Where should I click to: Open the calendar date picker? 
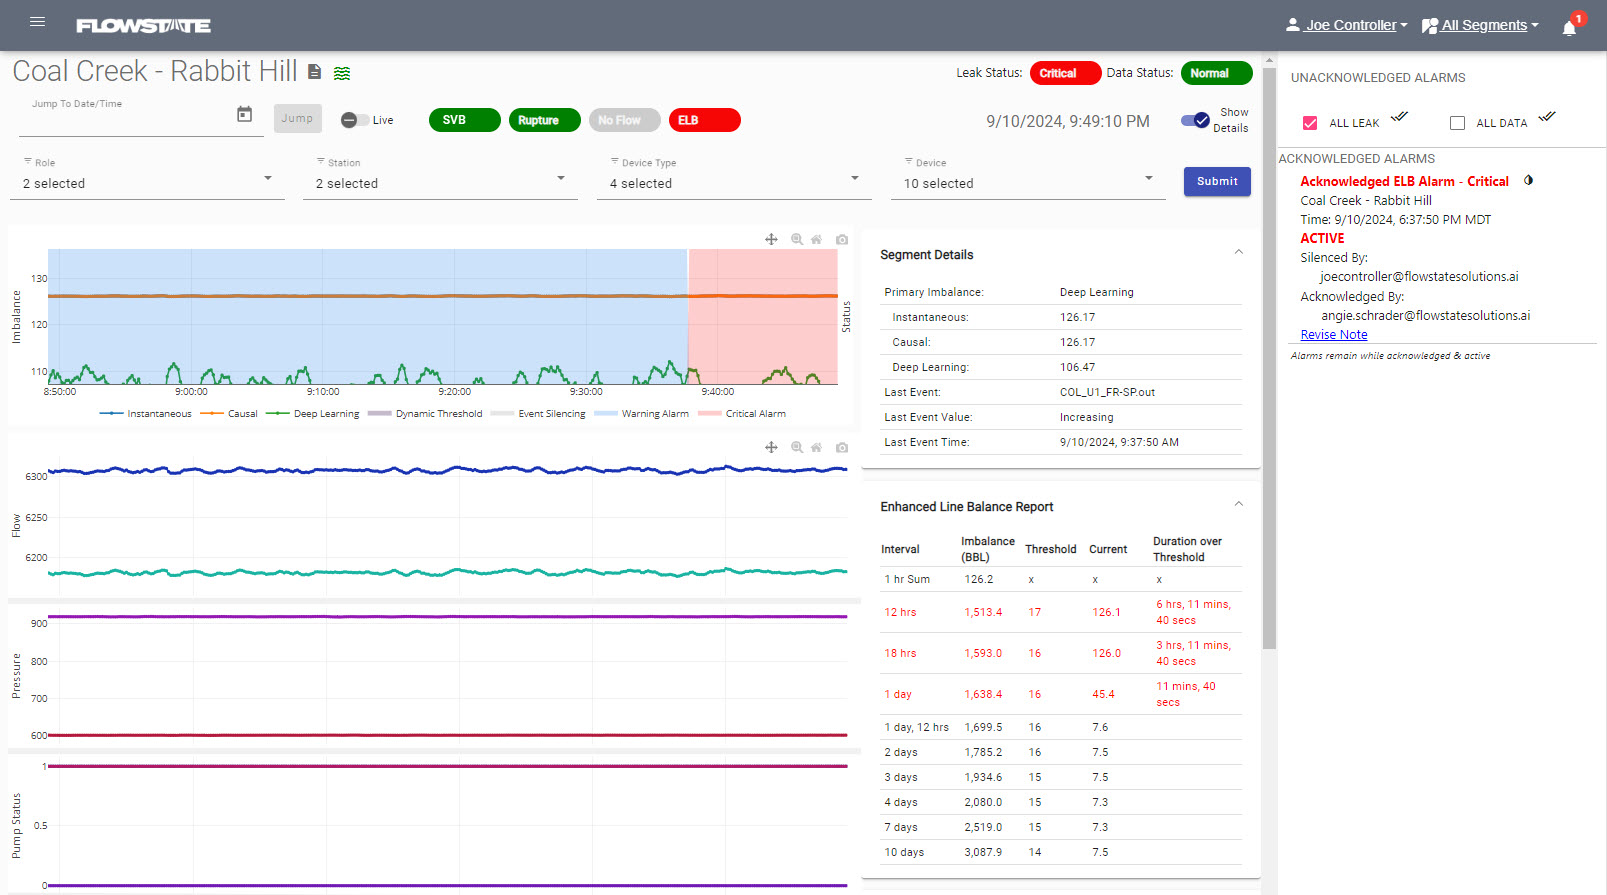(244, 114)
